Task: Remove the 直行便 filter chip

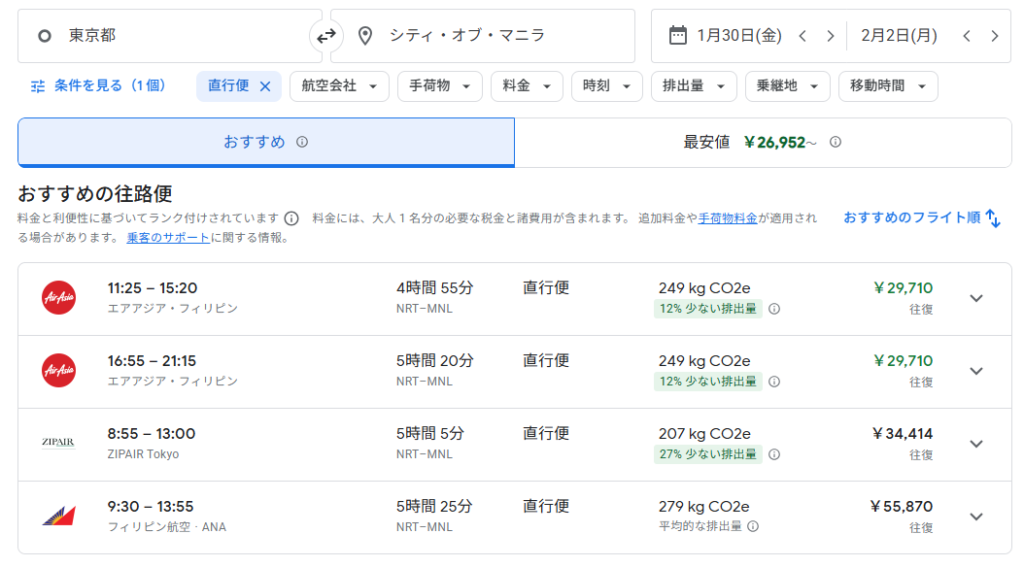Action: 265,86
